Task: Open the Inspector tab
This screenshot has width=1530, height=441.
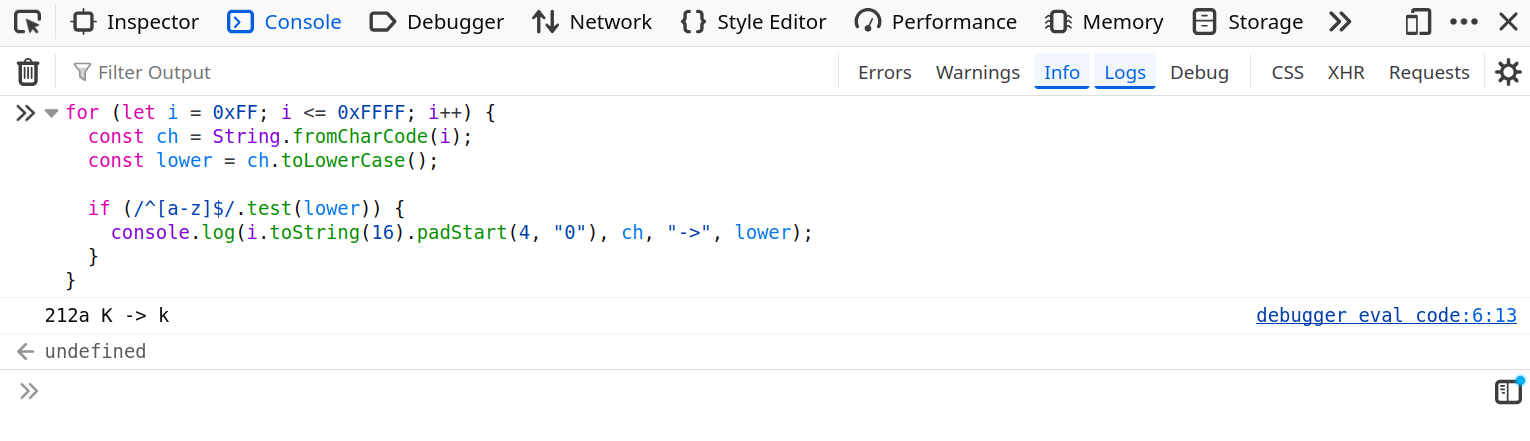Action: [136, 22]
